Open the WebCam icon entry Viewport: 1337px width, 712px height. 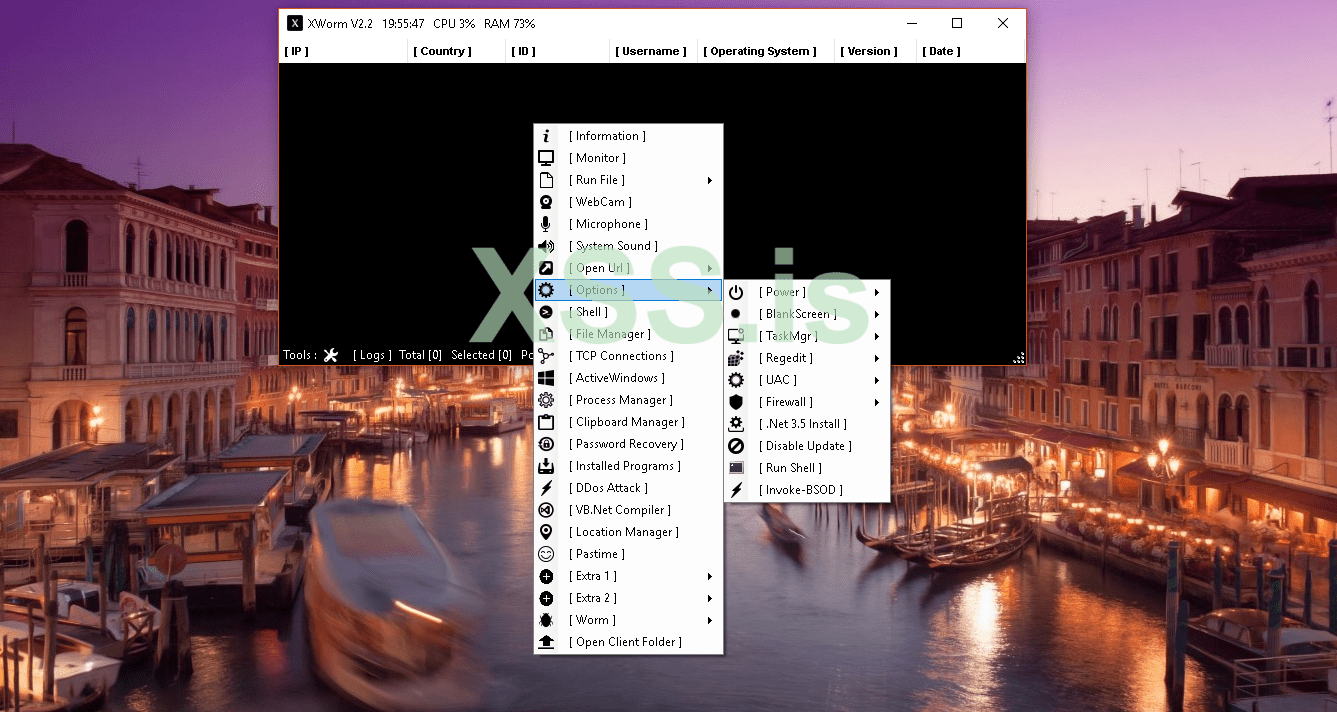click(546, 202)
